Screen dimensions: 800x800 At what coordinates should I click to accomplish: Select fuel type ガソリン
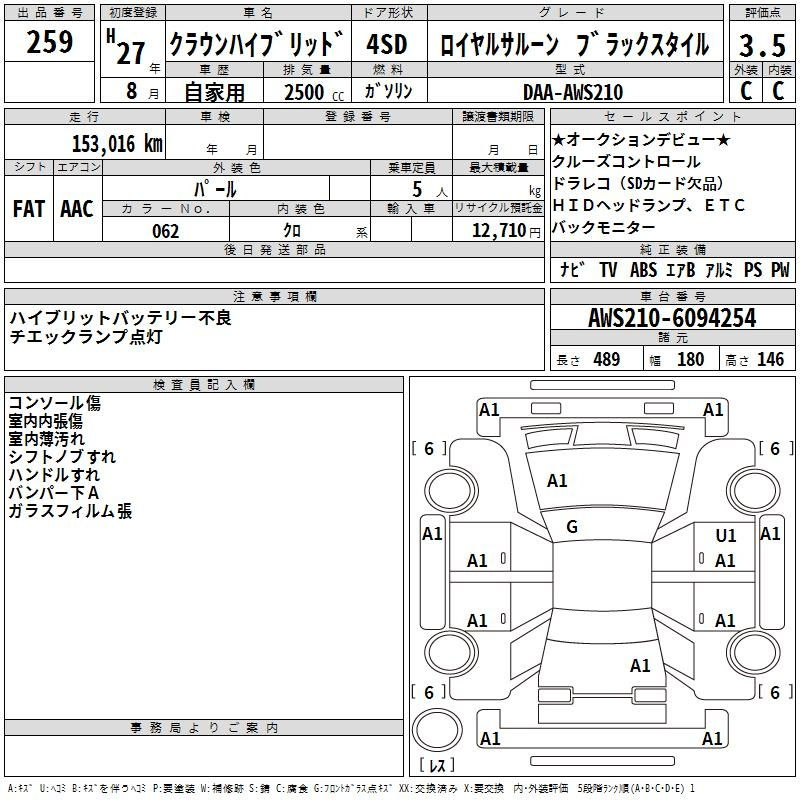[x=388, y=91]
